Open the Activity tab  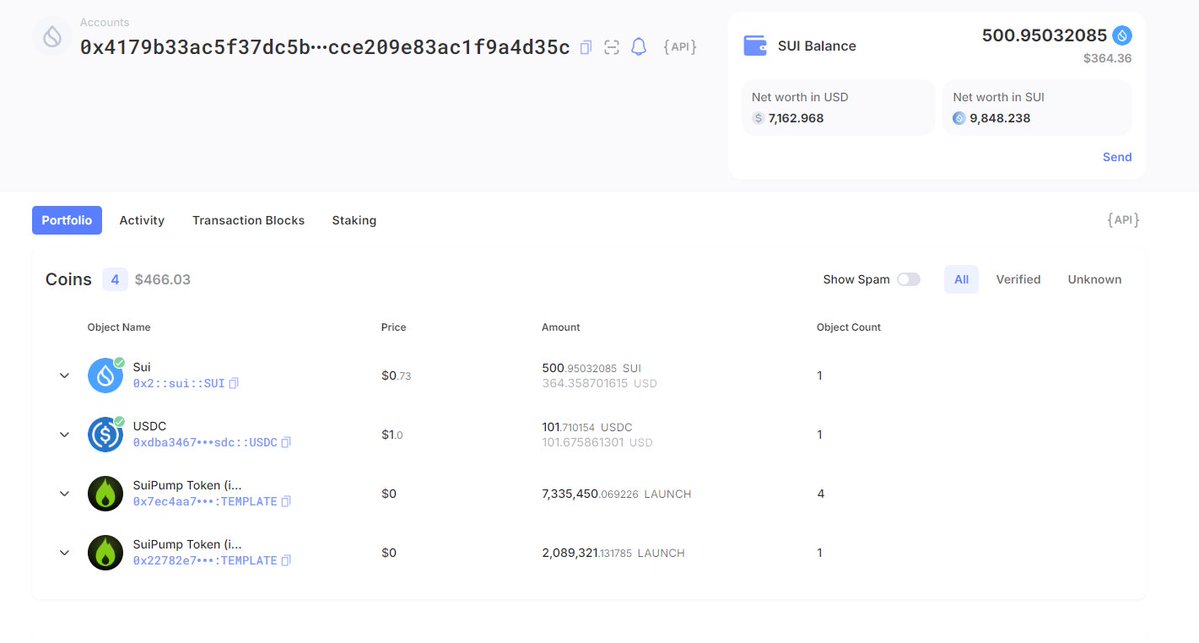pyautogui.click(x=141, y=220)
